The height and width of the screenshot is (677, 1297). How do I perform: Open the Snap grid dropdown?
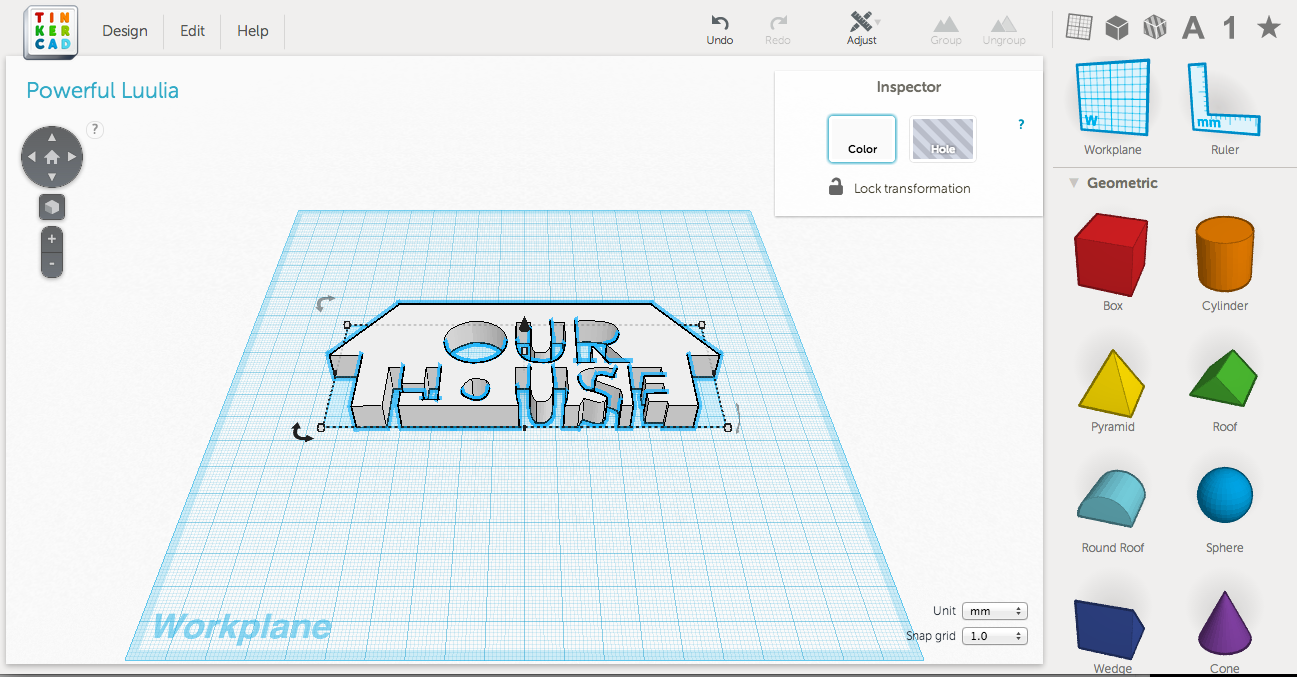(994, 635)
